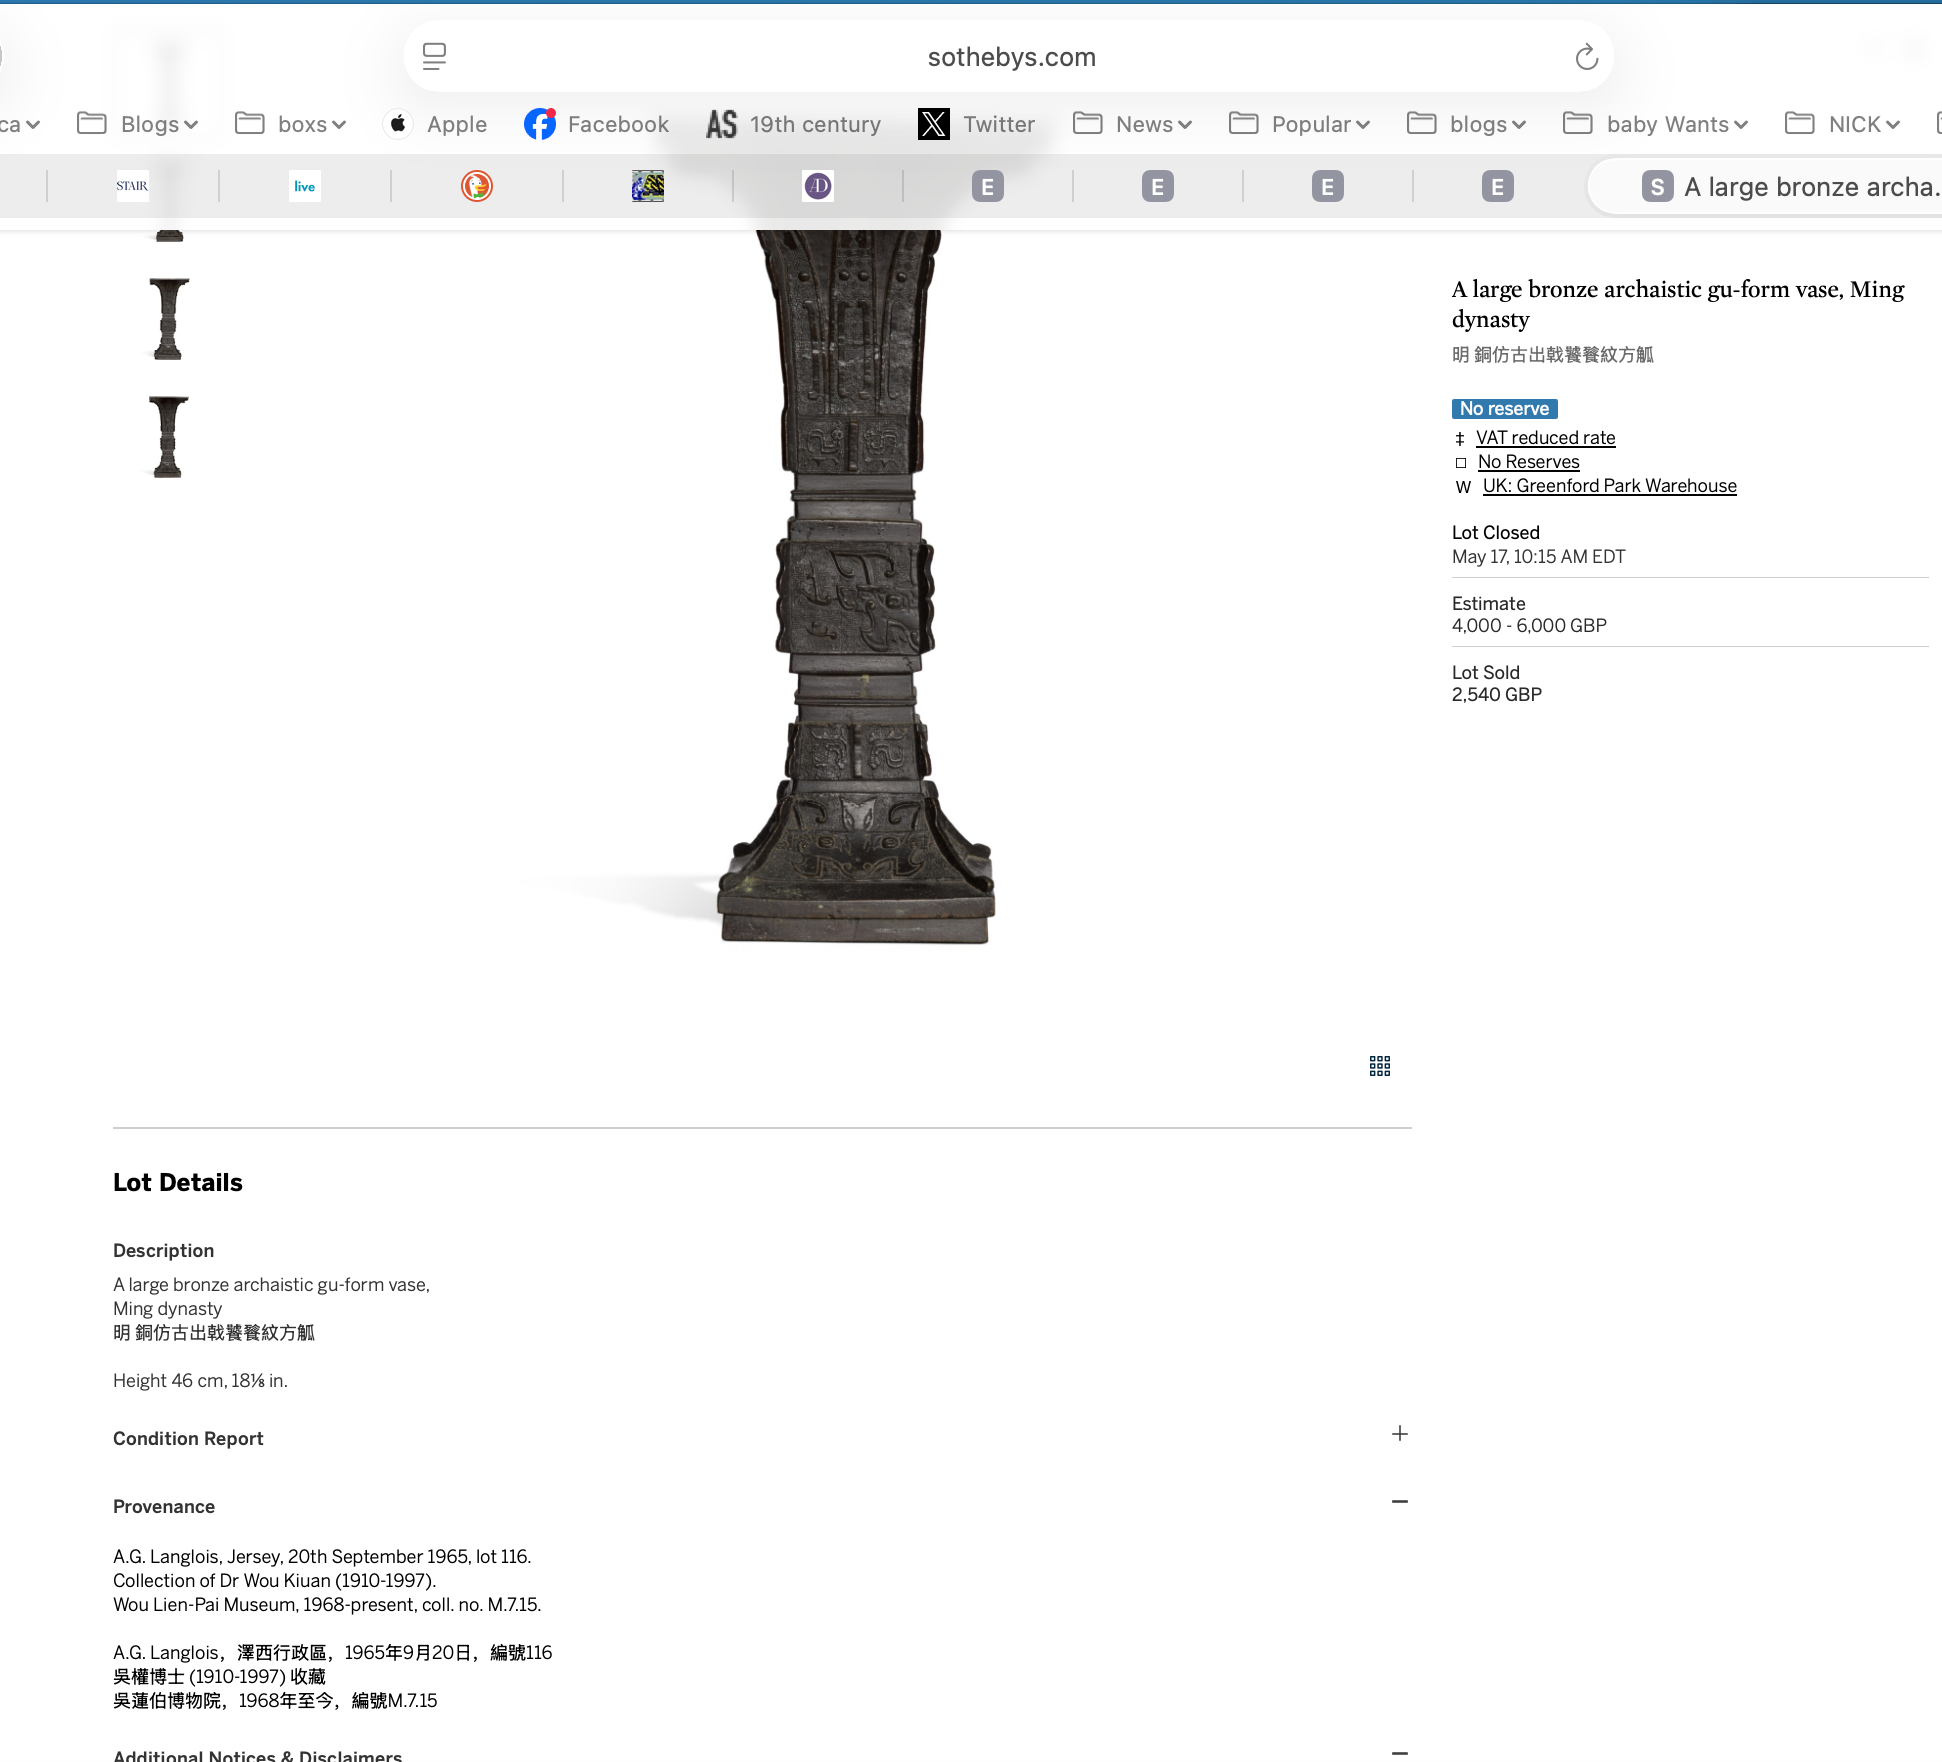Open the blue and yellow pattern tab
The image size is (1942, 1762).
[648, 186]
